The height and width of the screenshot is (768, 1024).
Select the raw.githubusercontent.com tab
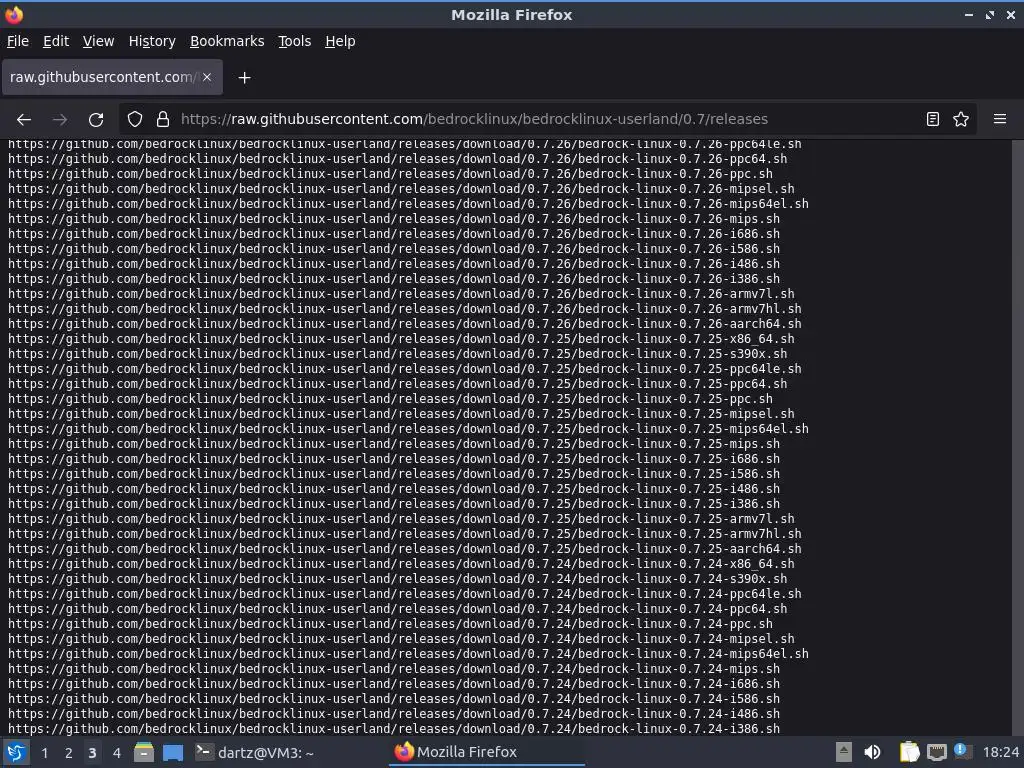pos(112,77)
